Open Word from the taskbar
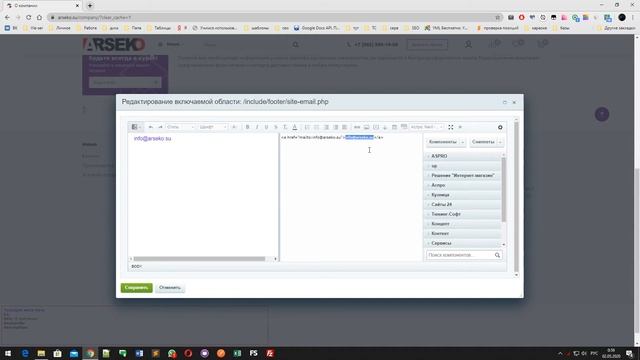 139,353
